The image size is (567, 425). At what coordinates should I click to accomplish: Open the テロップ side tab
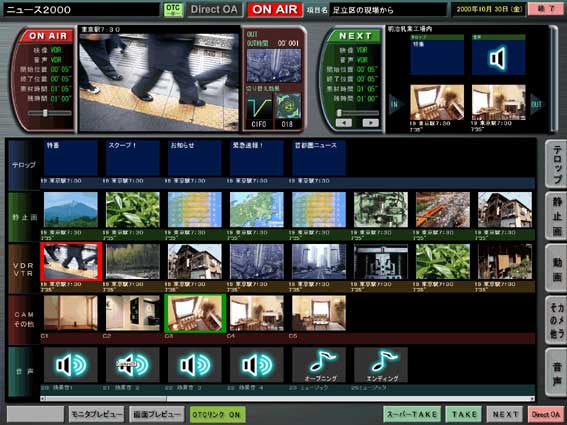click(557, 164)
